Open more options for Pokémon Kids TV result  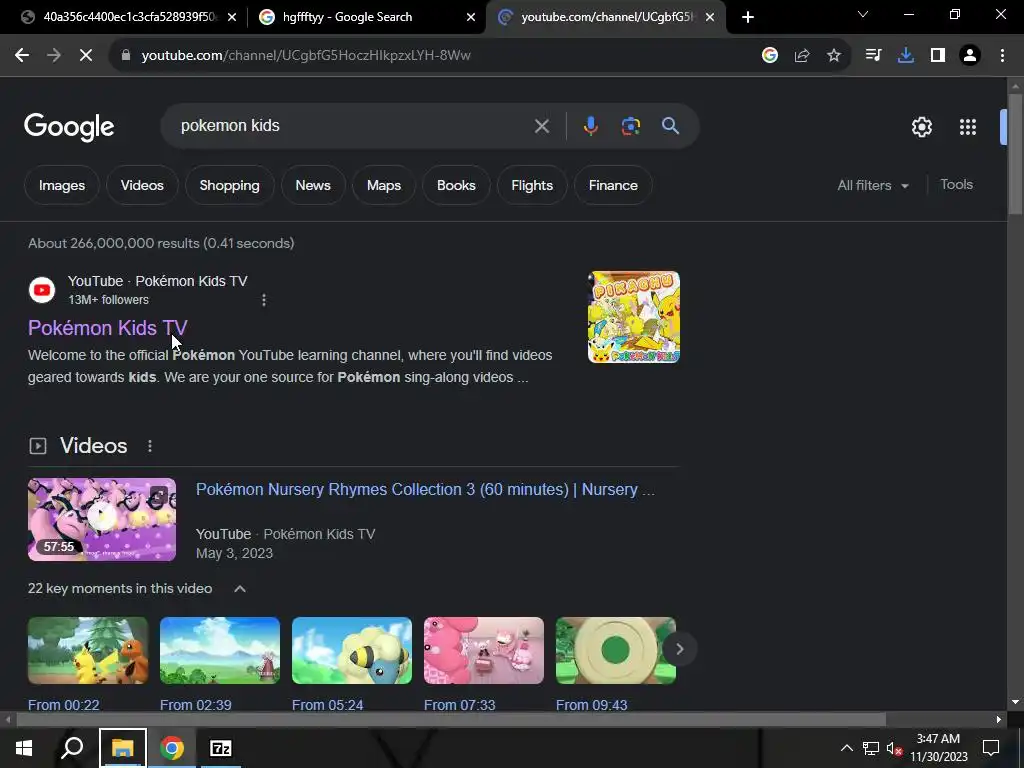coord(264,300)
